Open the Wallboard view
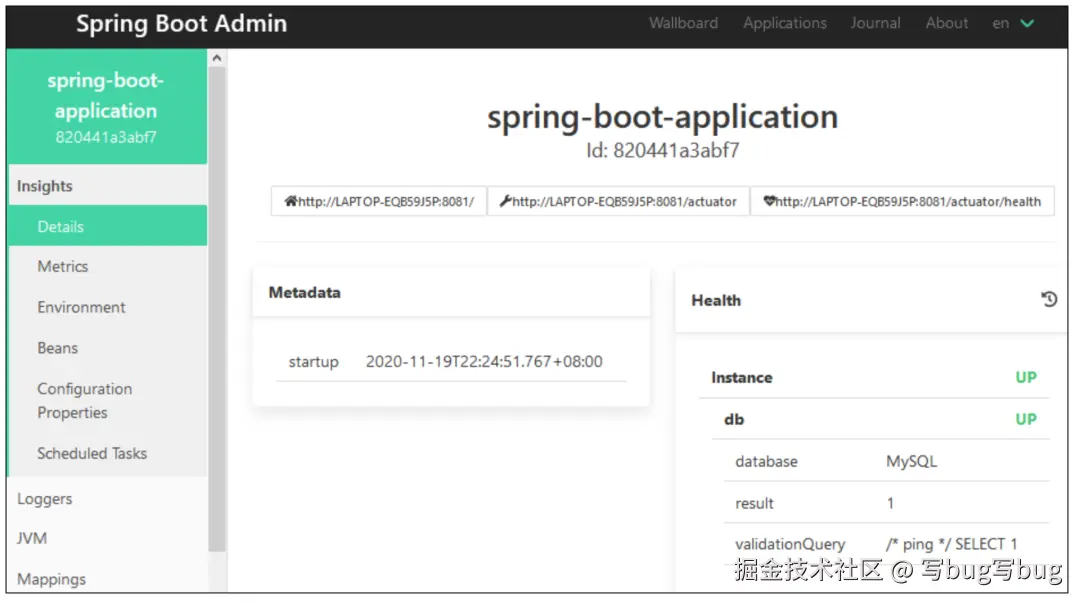Screen dimensions: 1080x604 (x=684, y=23)
